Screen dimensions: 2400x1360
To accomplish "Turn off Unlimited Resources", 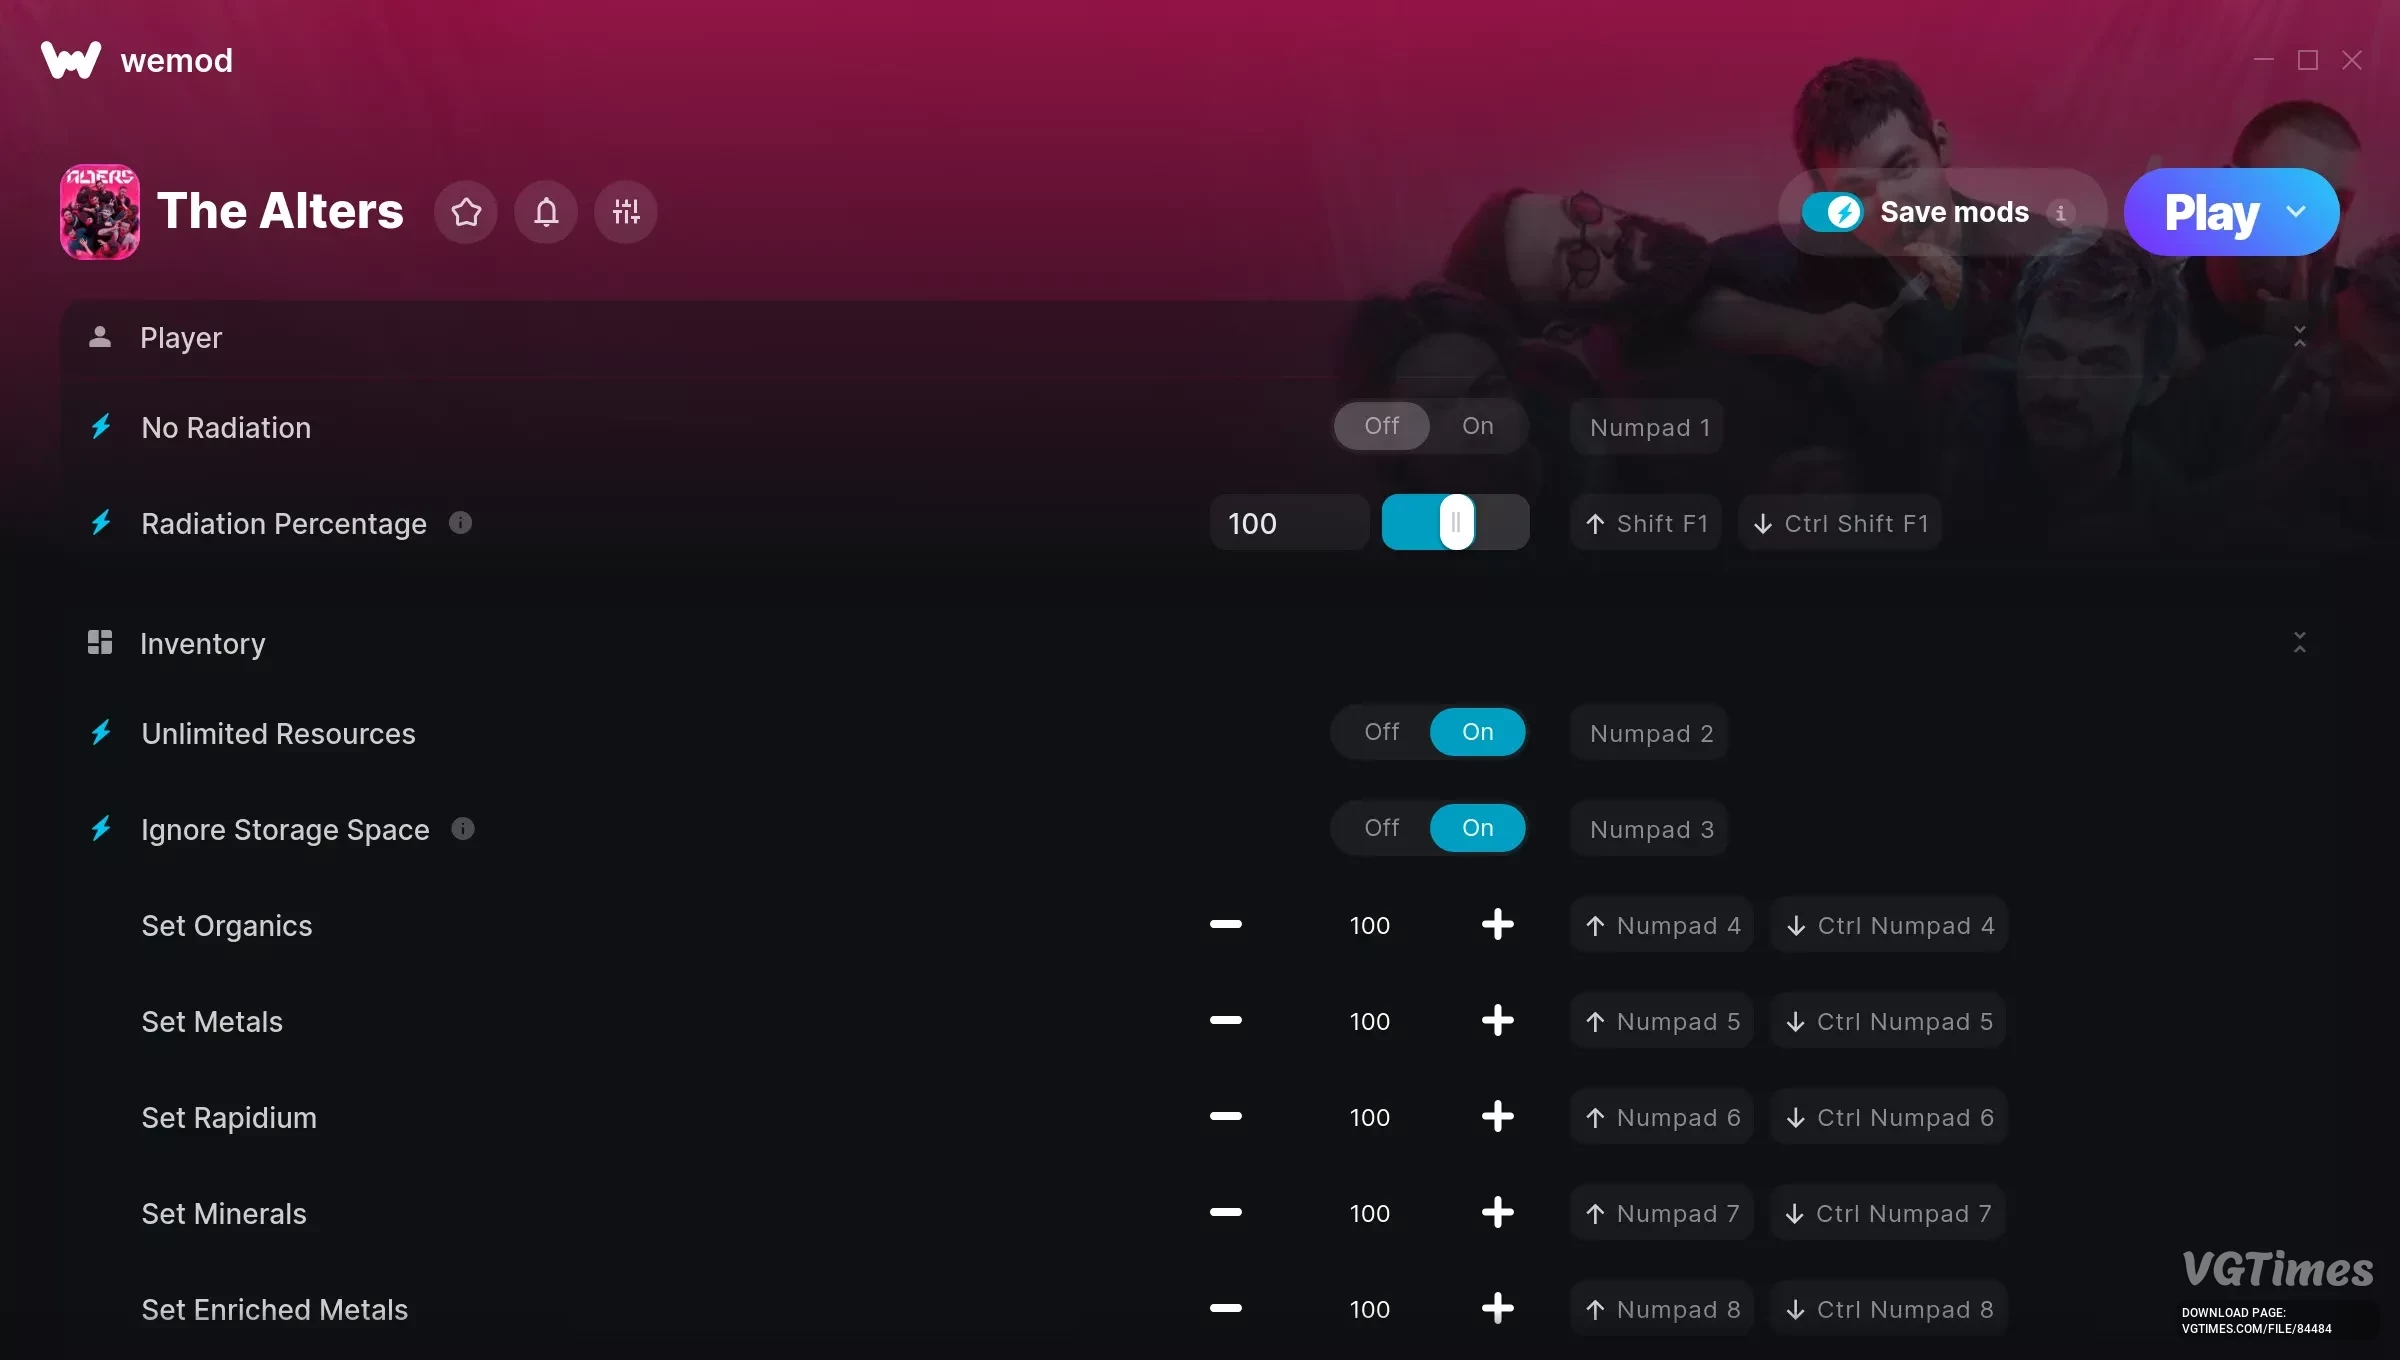I will coord(1382,733).
